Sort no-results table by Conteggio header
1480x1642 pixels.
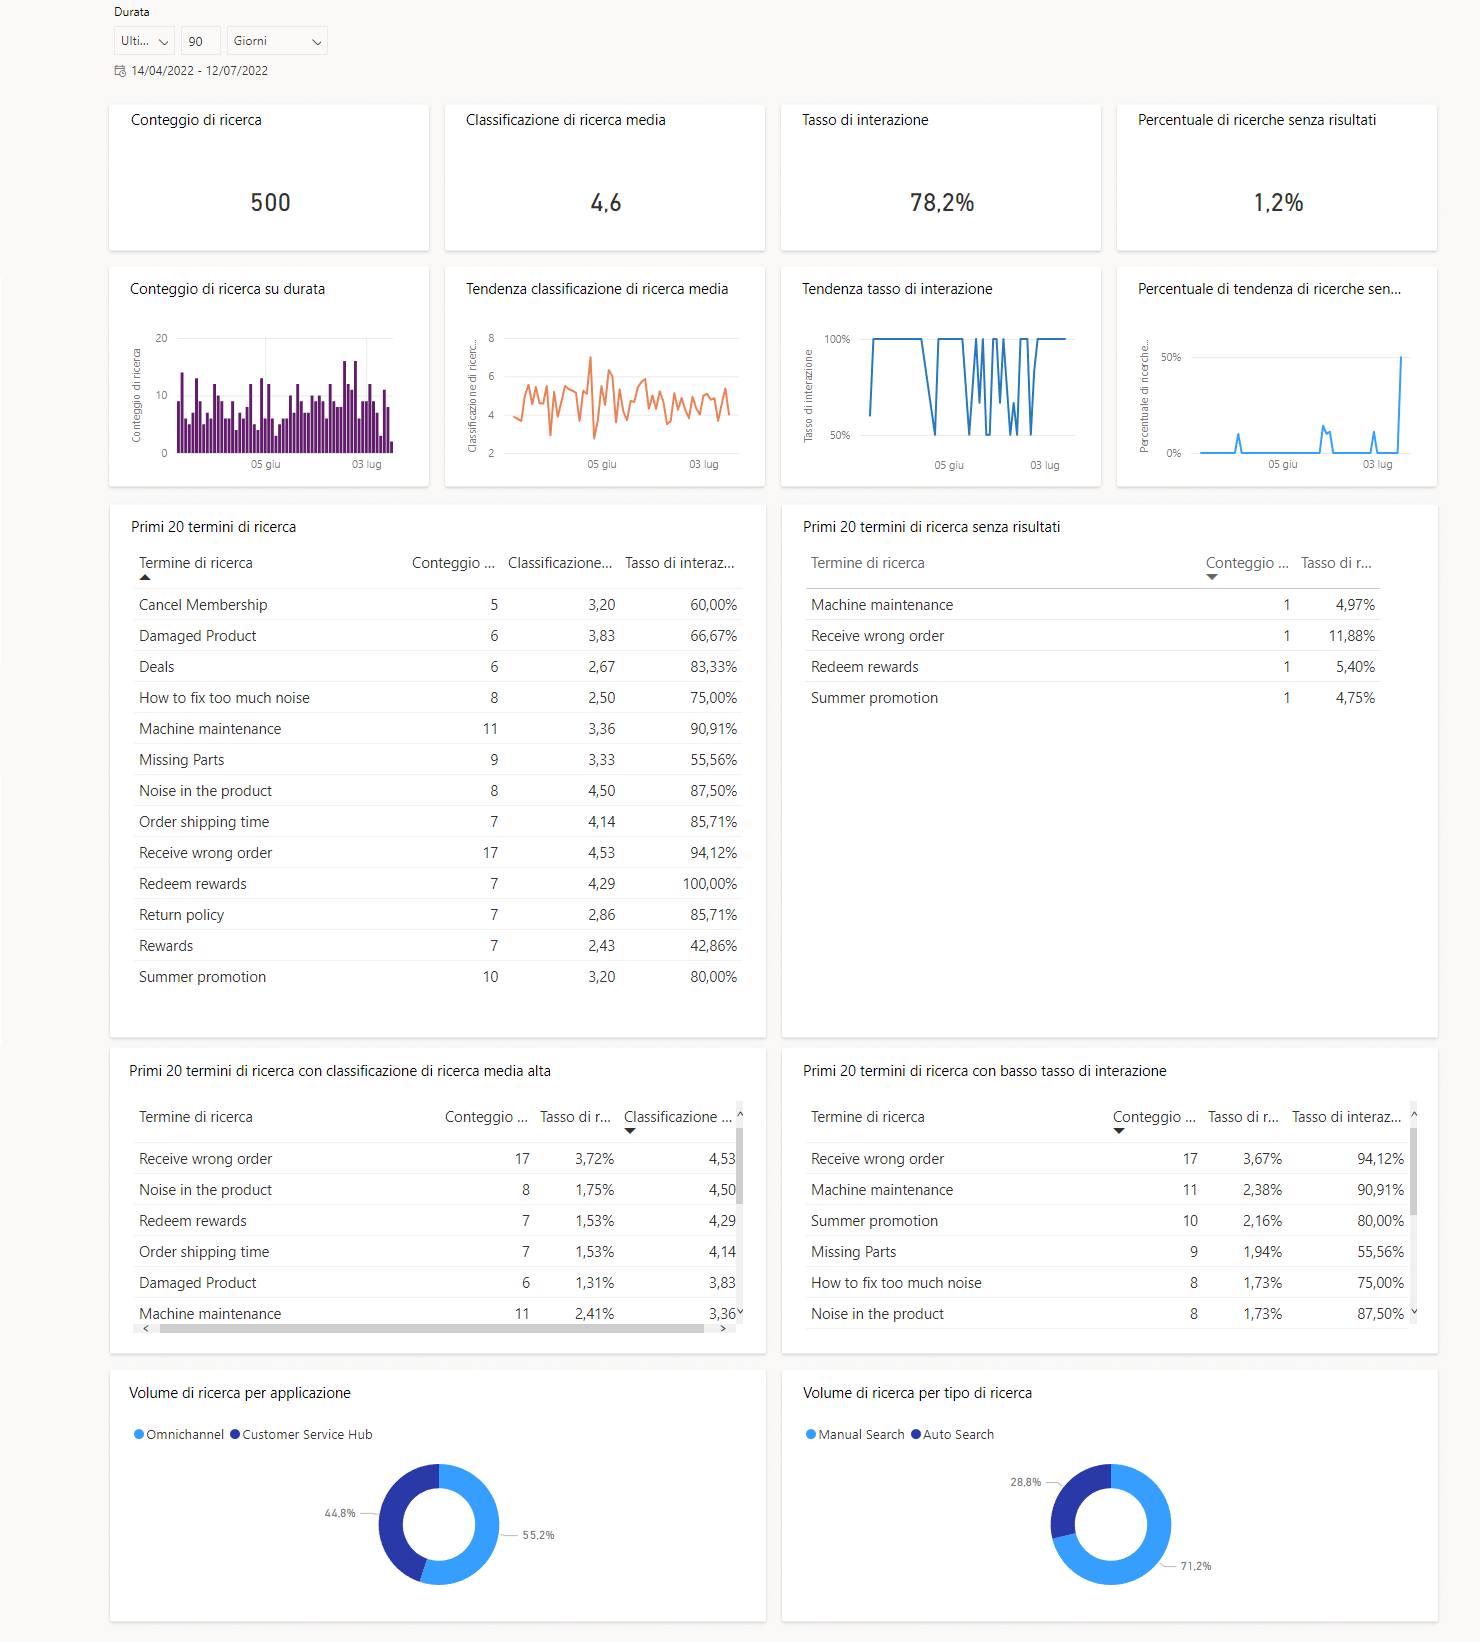pyautogui.click(x=1246, y=563)
